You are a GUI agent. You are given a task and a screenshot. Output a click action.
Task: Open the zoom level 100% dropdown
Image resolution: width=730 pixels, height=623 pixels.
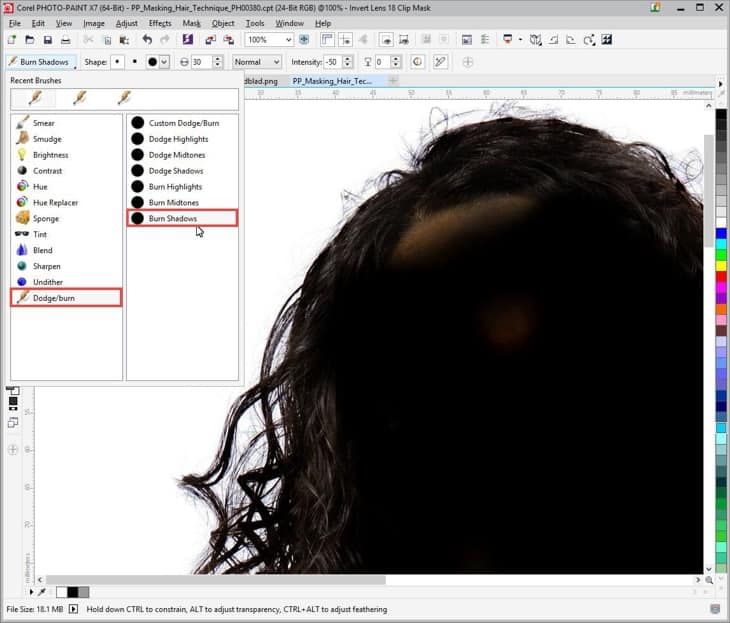tap(288, 40)
